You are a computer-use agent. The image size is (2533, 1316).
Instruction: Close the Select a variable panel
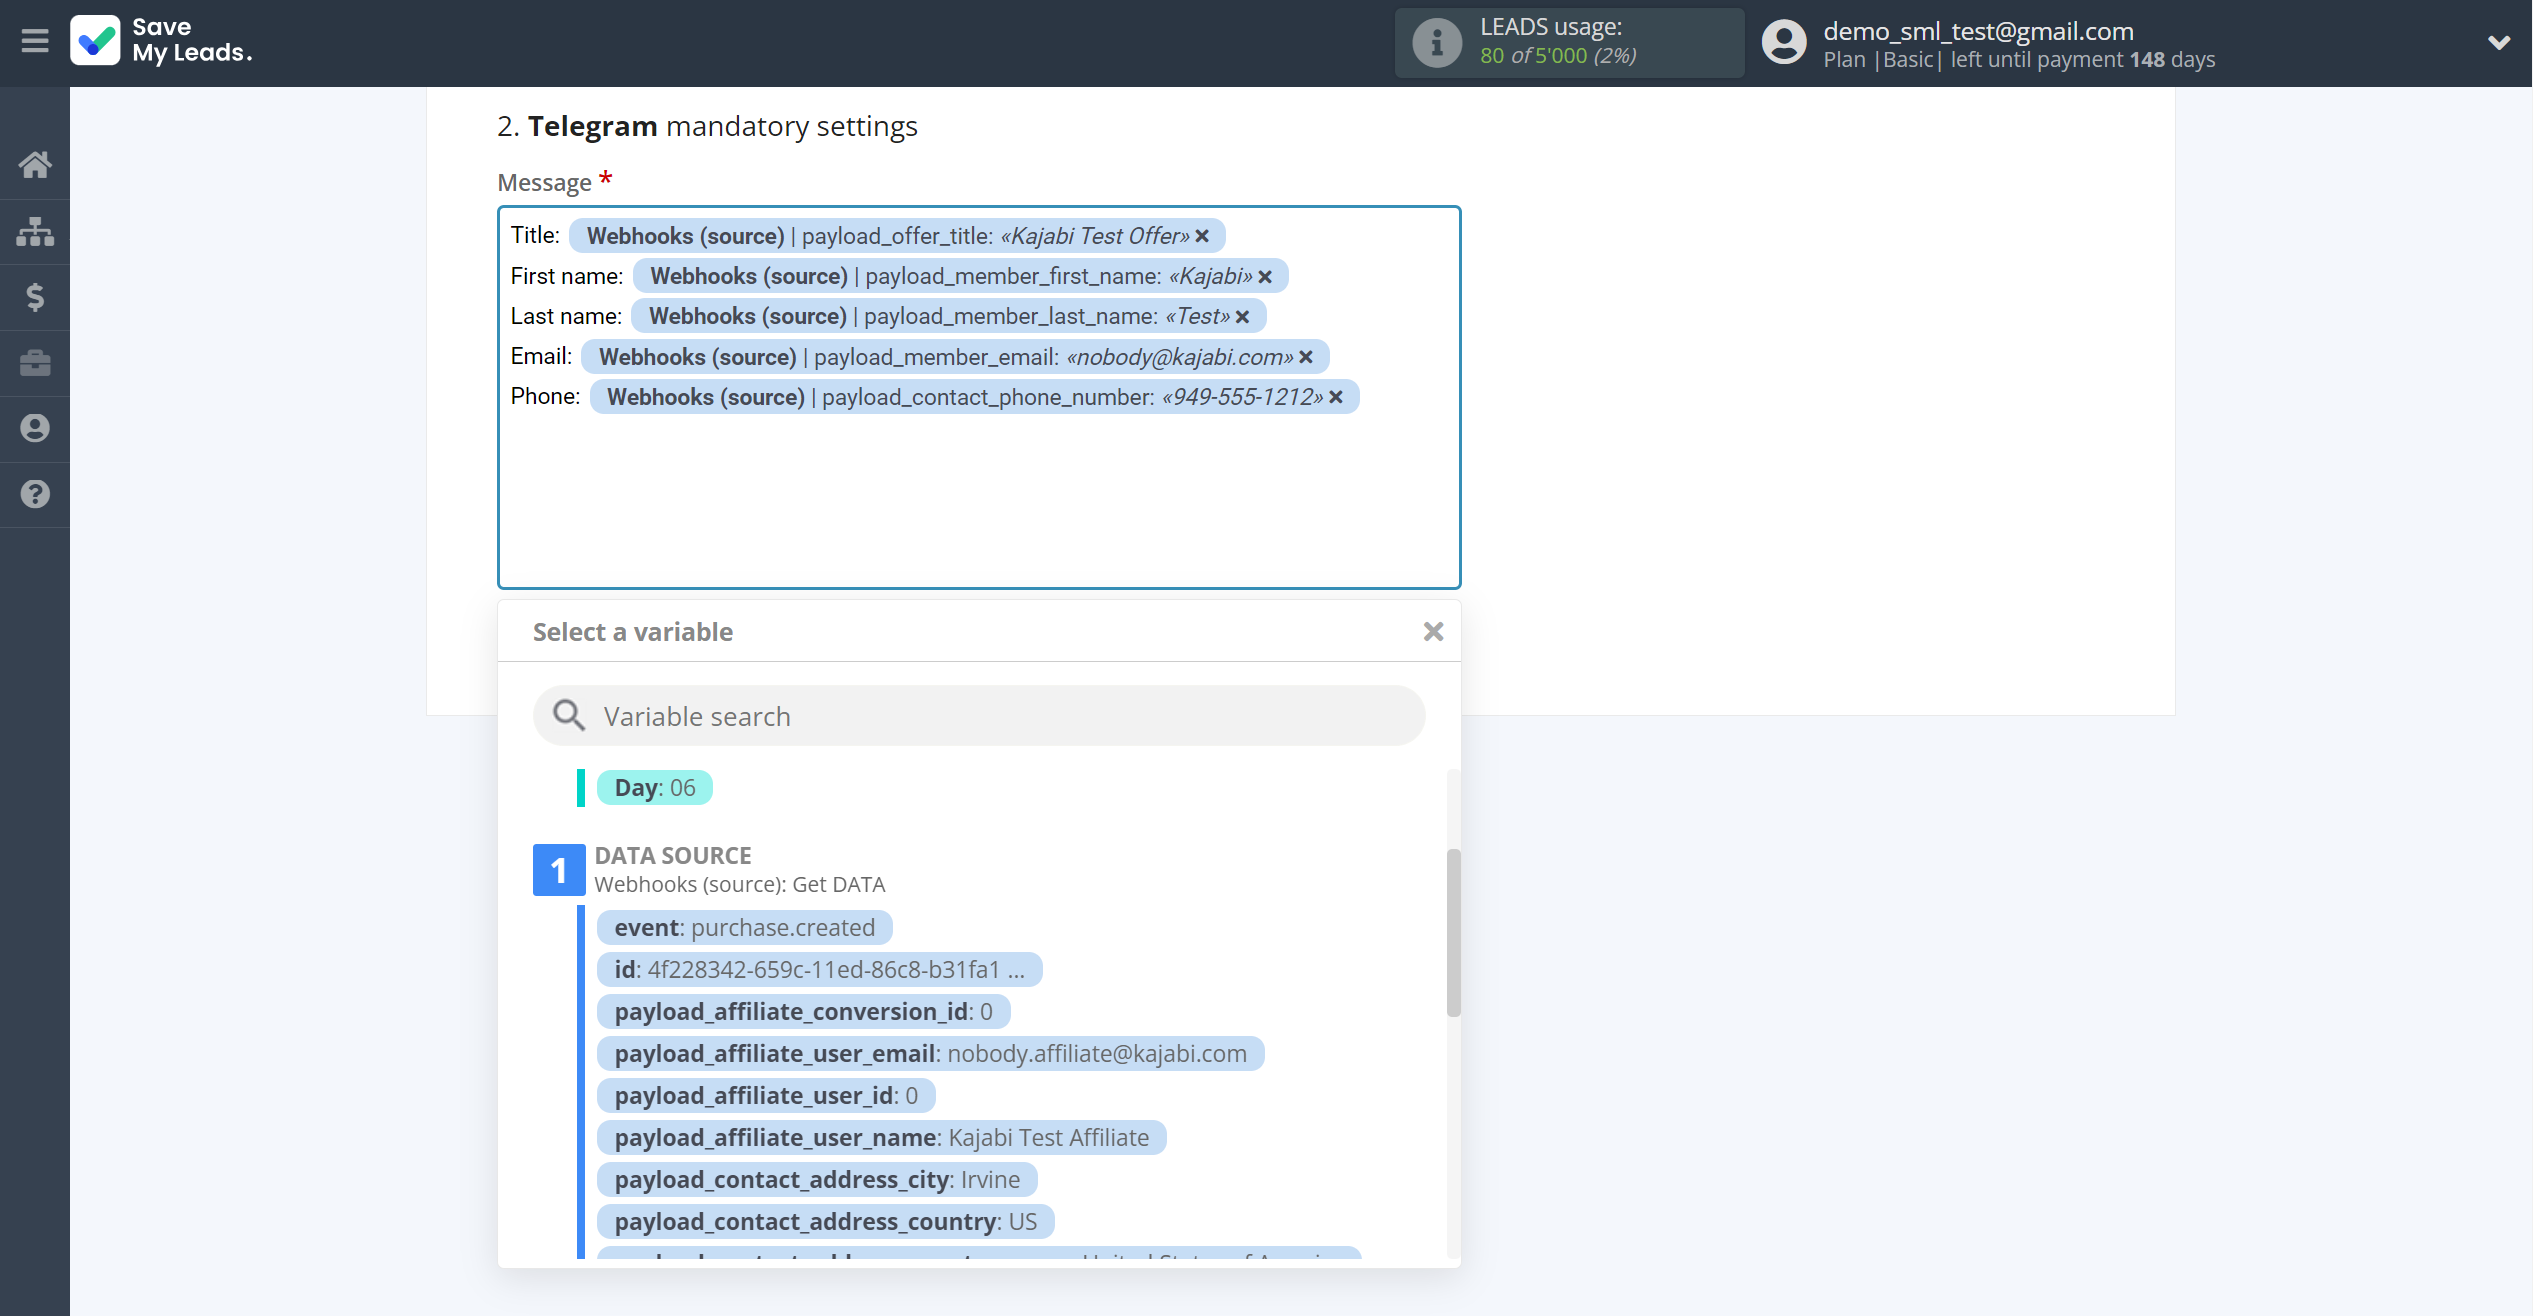tap(1433, 631)
